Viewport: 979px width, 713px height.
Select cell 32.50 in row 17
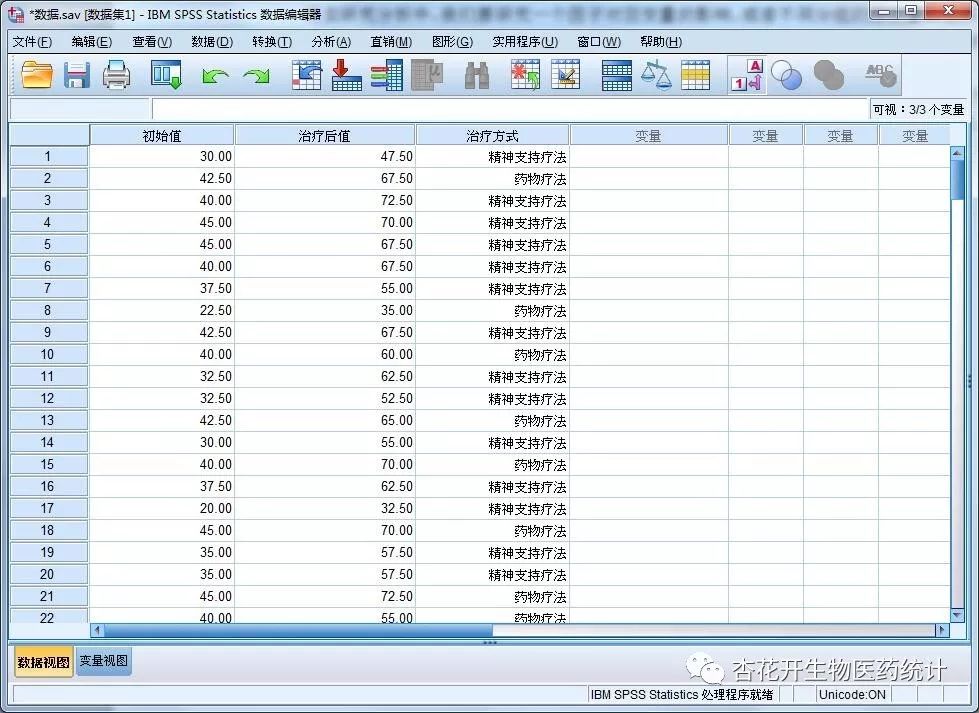[325, 508]
